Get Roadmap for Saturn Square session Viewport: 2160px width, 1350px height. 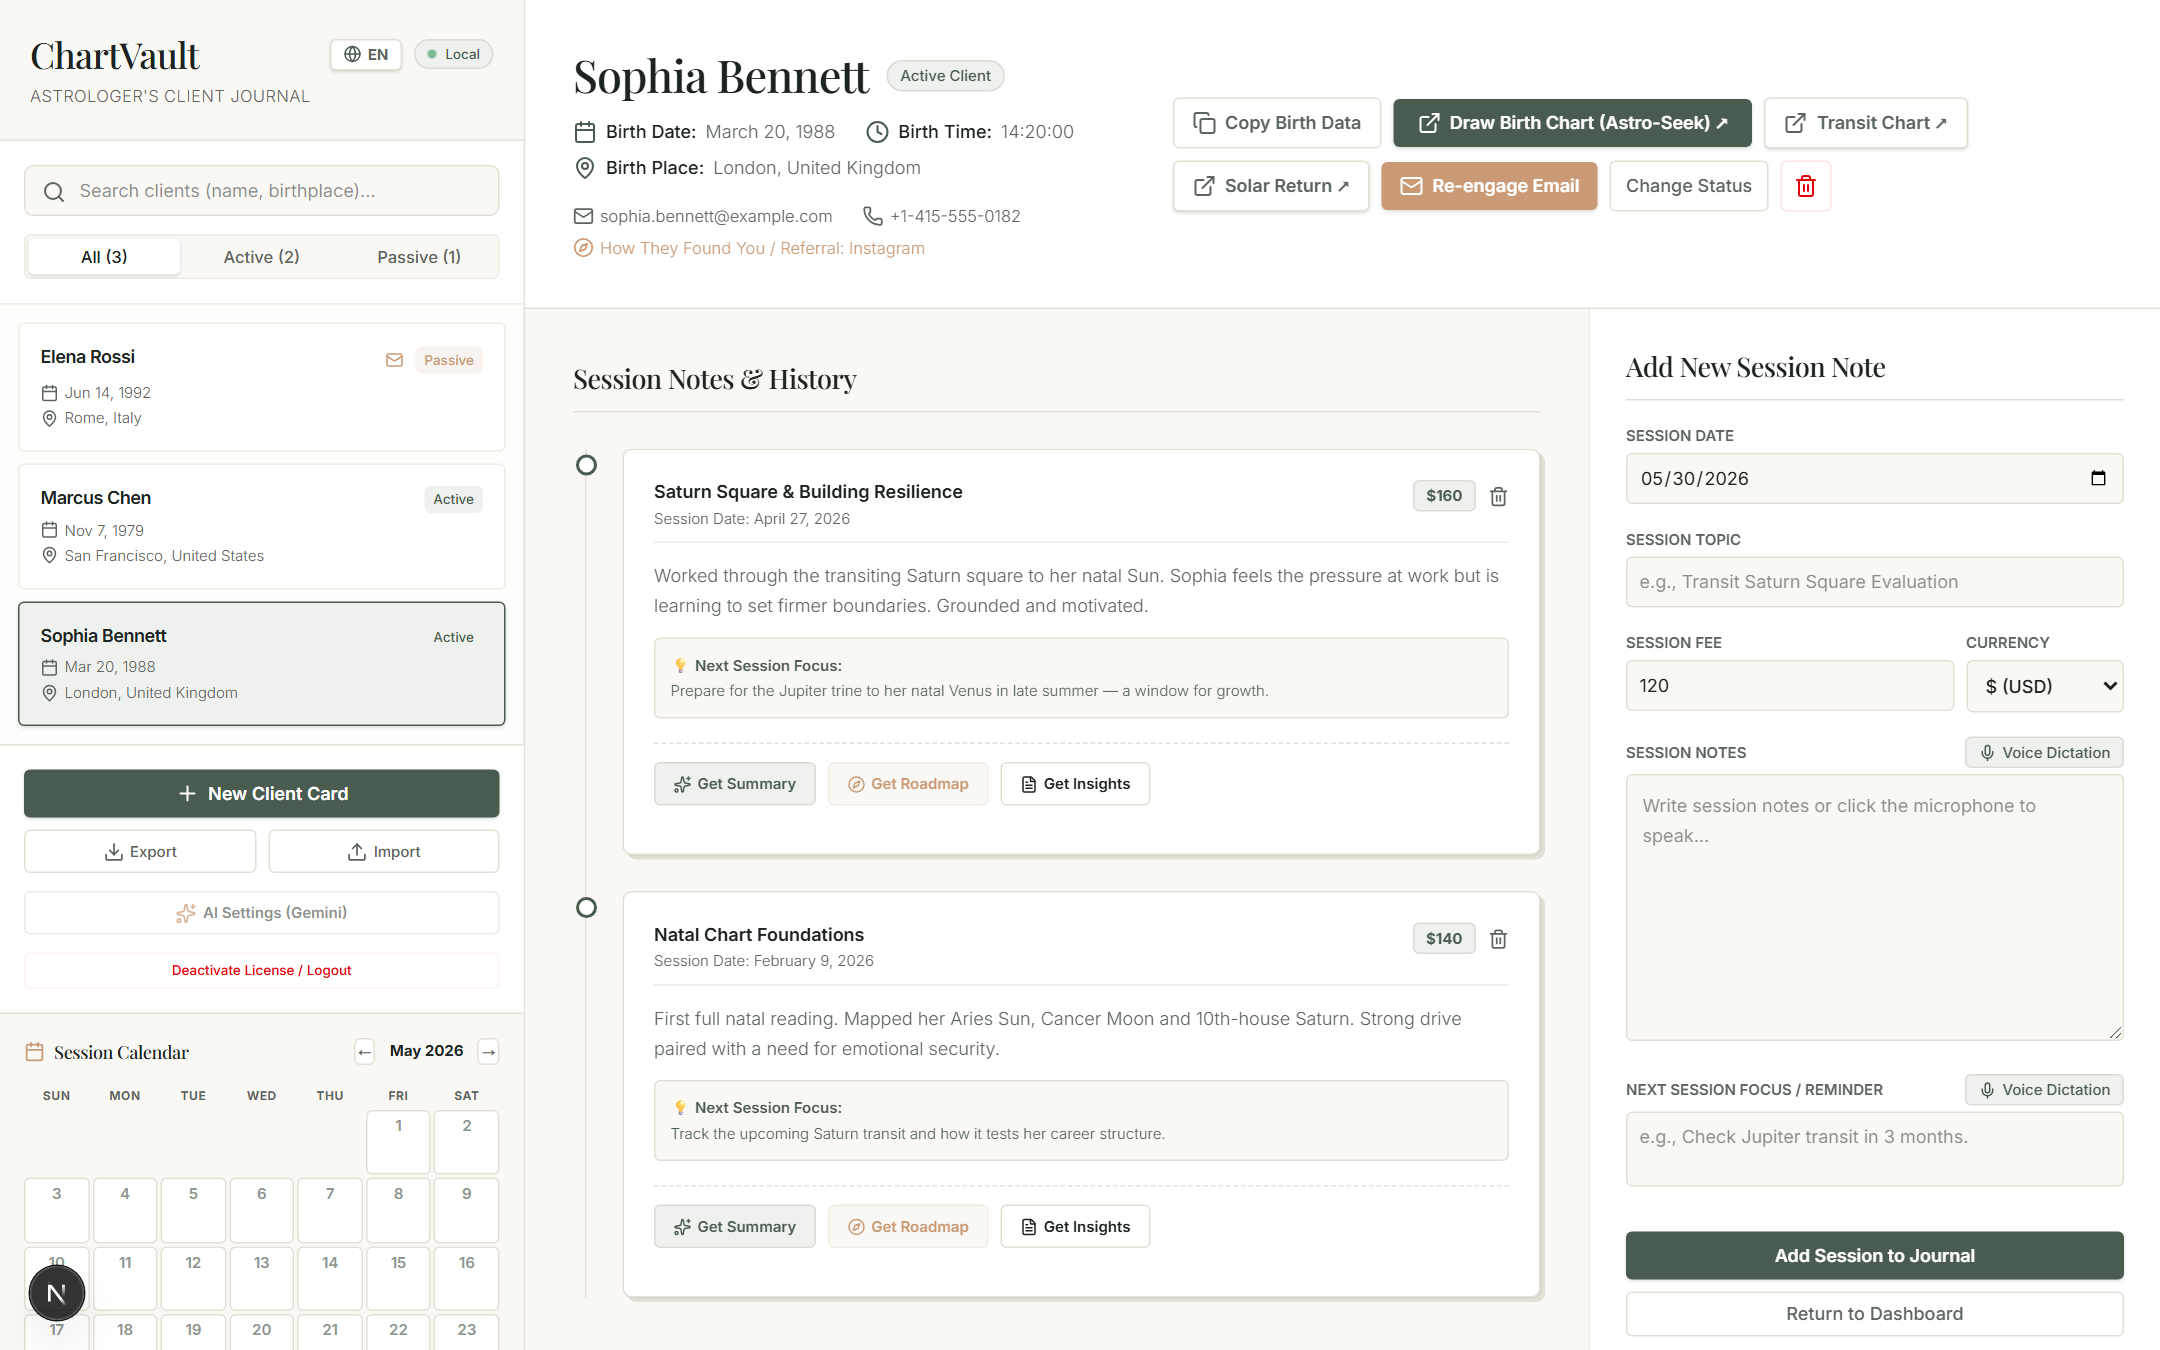click(x=908, y=784)
